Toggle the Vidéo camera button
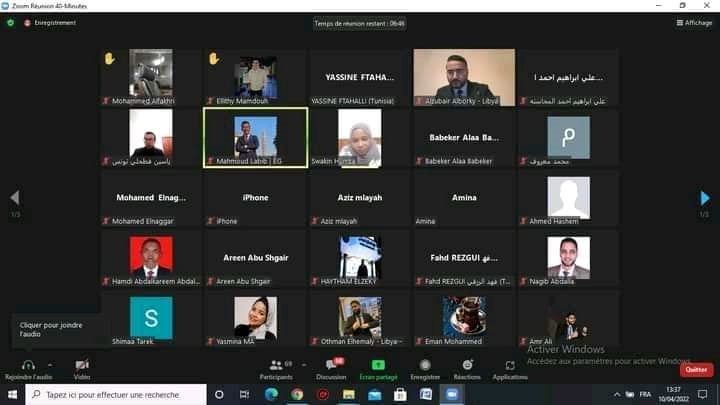Viewport: 720px width, 405px height. click(82, 365)
